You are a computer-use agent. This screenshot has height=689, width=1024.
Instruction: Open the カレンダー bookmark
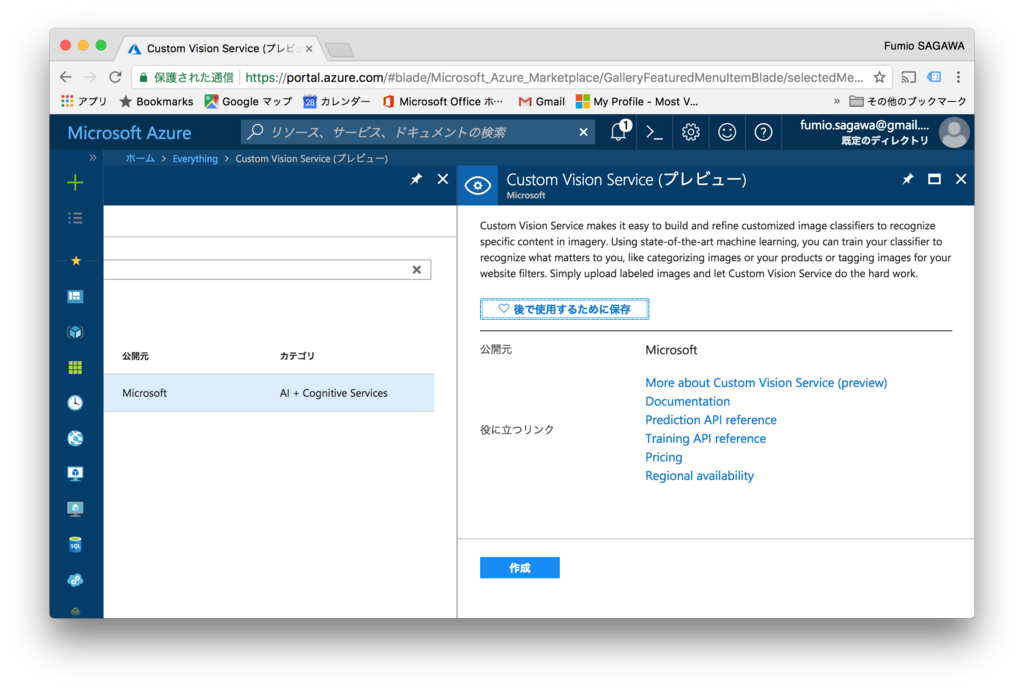[x=336, y=102]
